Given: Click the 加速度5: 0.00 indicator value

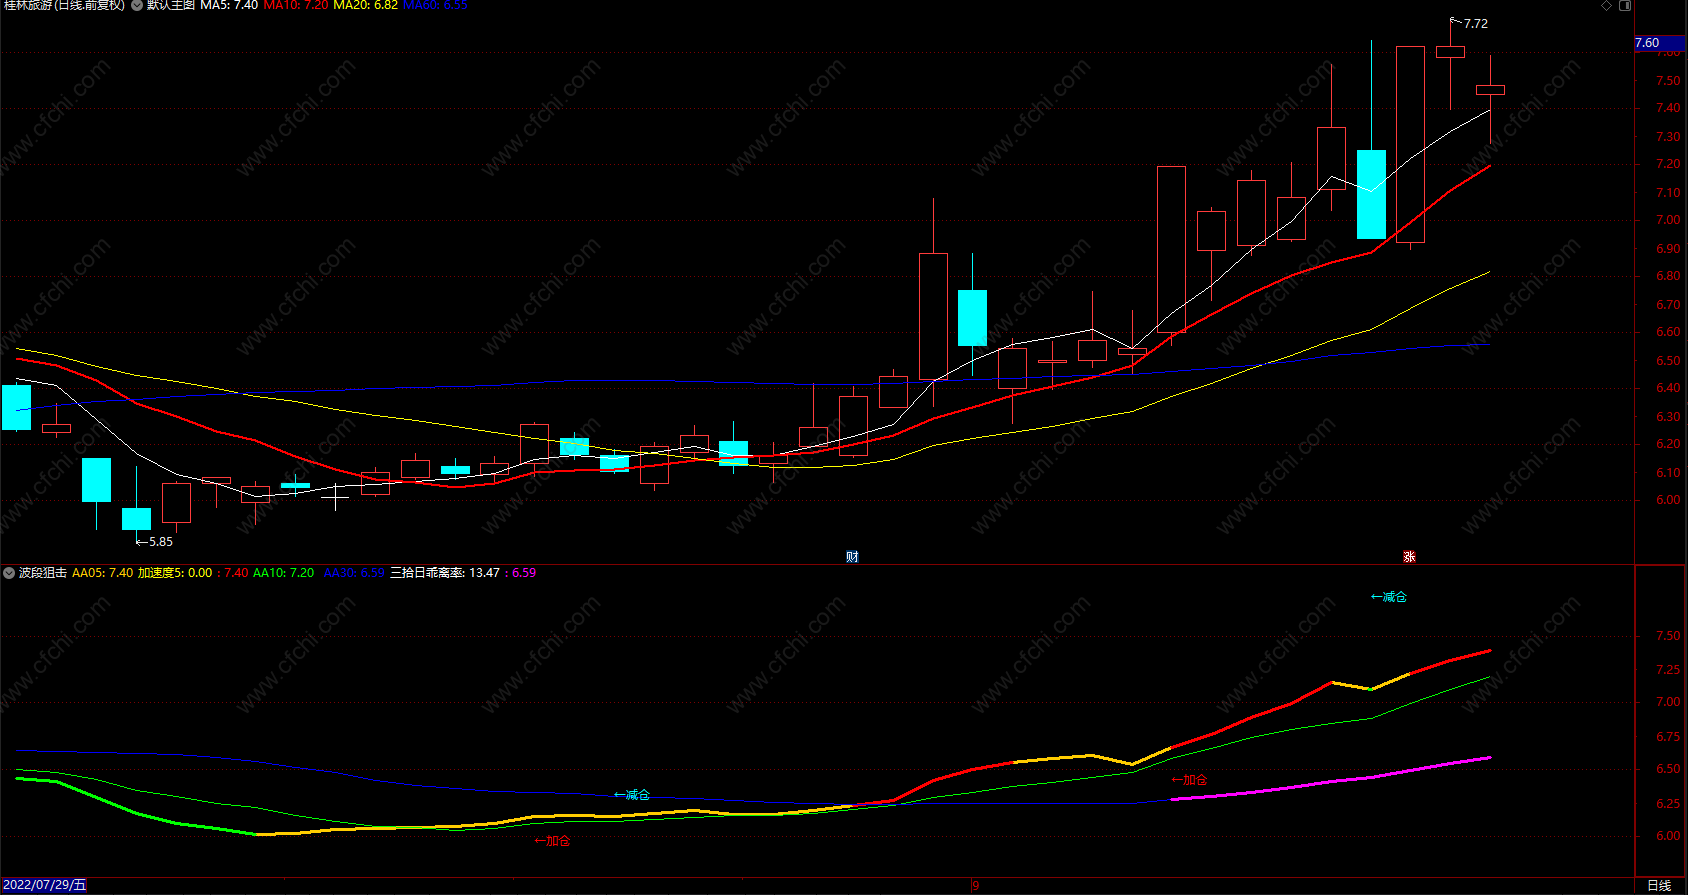Looking at the screenshot, I should (x=175, y=573).
